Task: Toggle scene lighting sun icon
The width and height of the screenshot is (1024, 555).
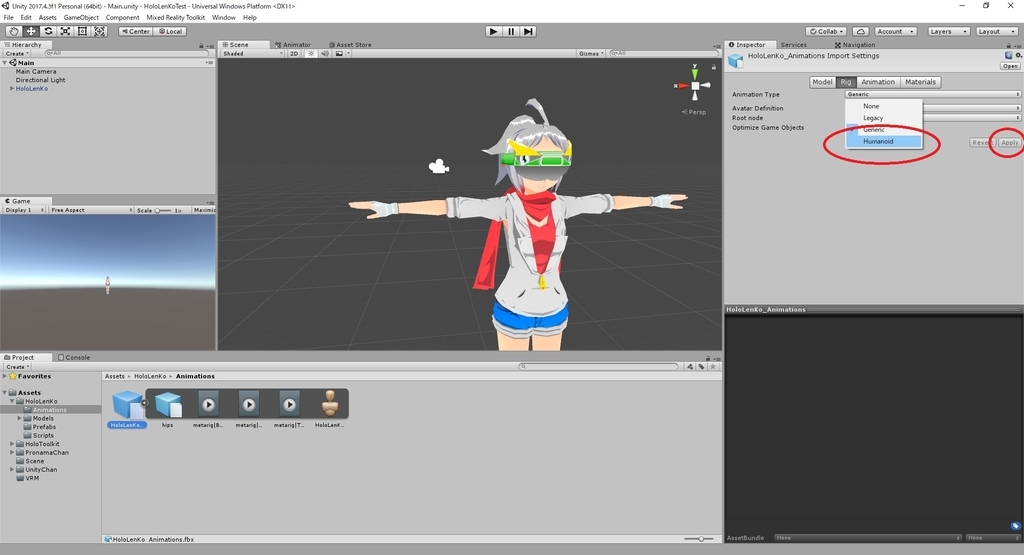Action: 311,54
